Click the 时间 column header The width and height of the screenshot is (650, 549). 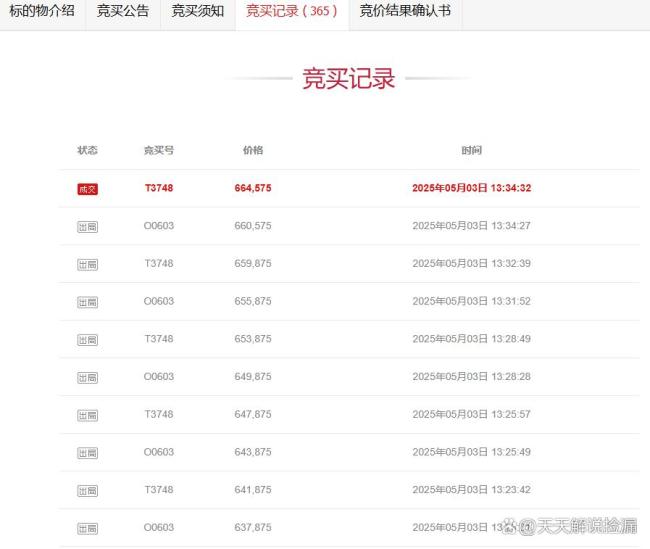pyautogui.click(x=472, y=150)
